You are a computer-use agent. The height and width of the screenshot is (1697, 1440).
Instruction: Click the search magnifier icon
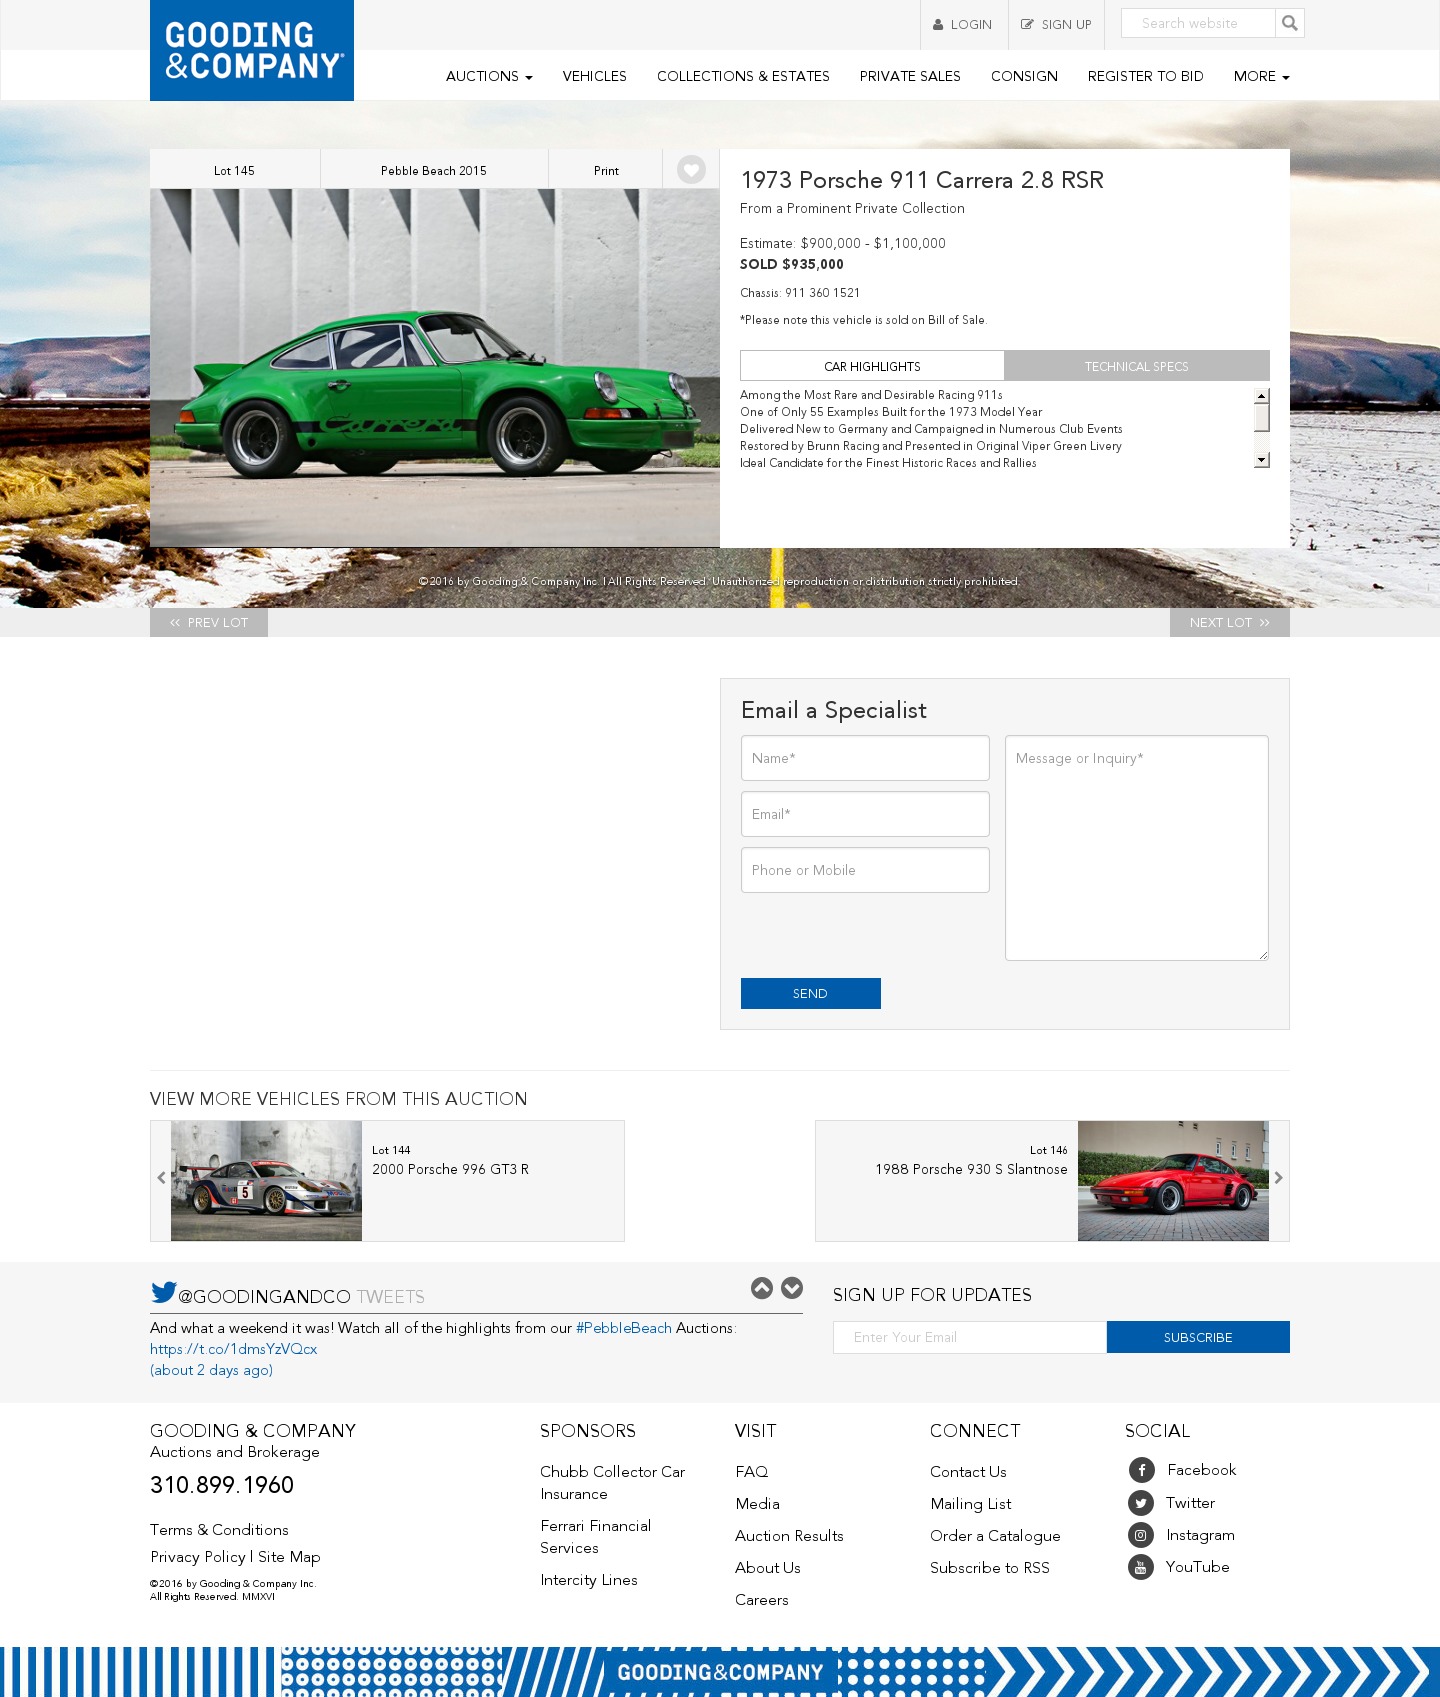pyautogui.click(x=1290, y=23)
